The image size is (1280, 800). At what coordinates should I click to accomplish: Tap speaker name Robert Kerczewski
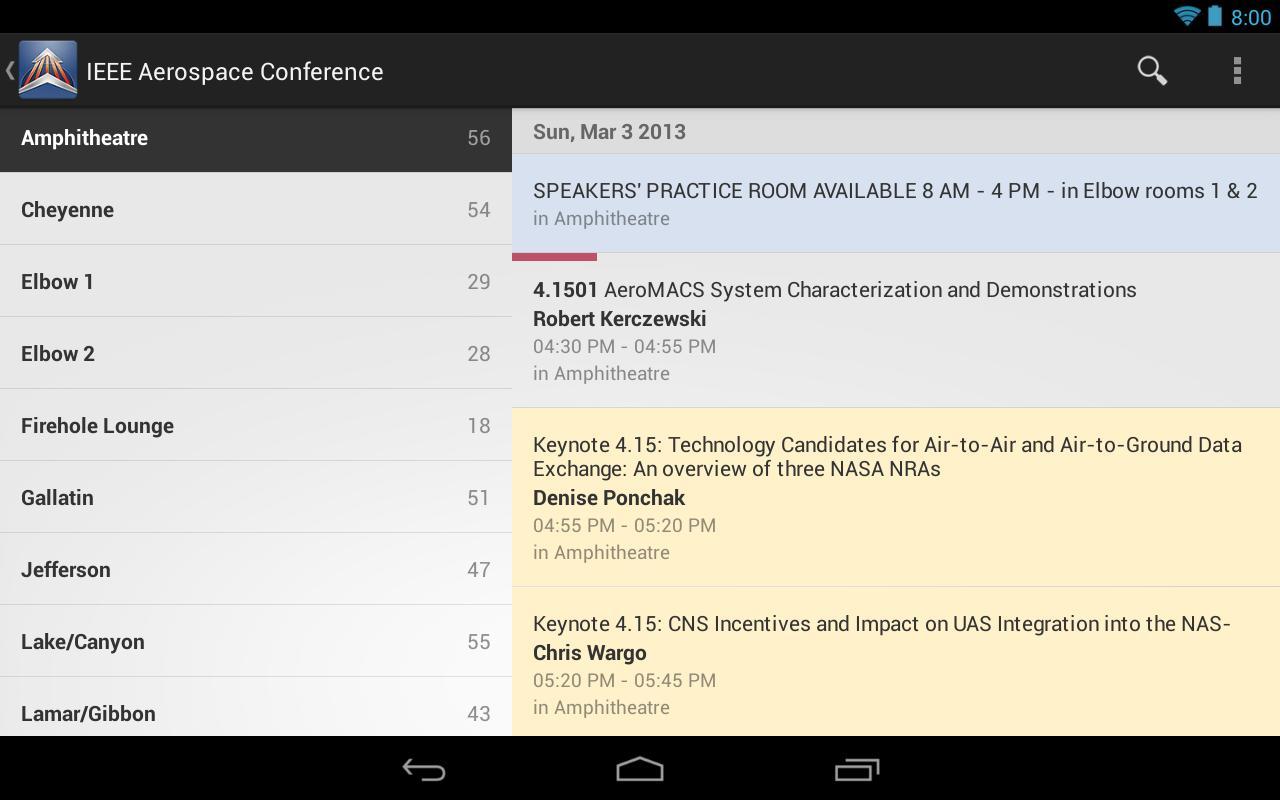[619, 318]
